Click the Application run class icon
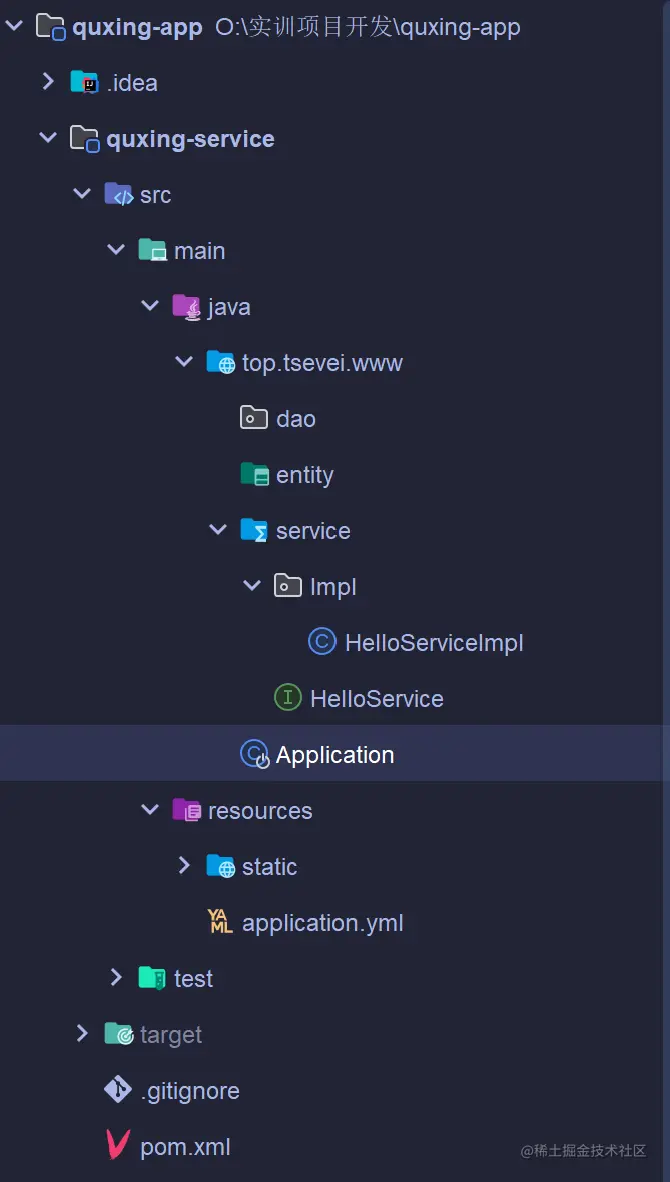The height and width of the screenshot is (1182, 670). tap(254, 754)
